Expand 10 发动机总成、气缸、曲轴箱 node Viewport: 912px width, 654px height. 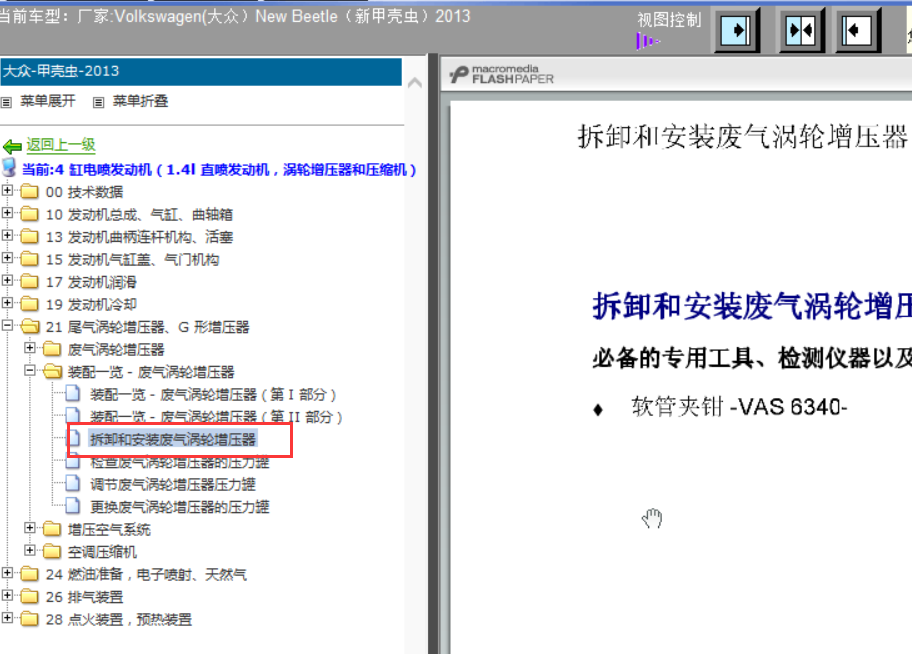pos(7,213)
